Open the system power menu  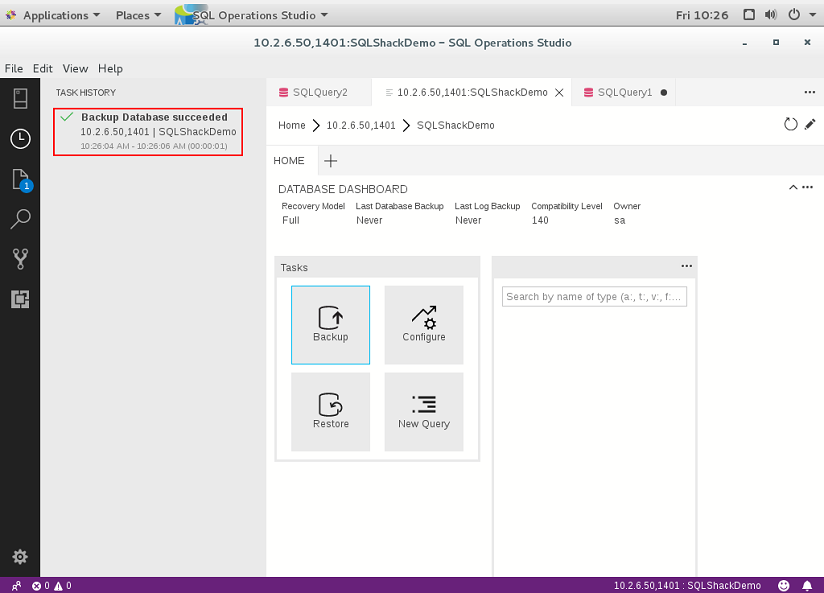click(794, 15)
